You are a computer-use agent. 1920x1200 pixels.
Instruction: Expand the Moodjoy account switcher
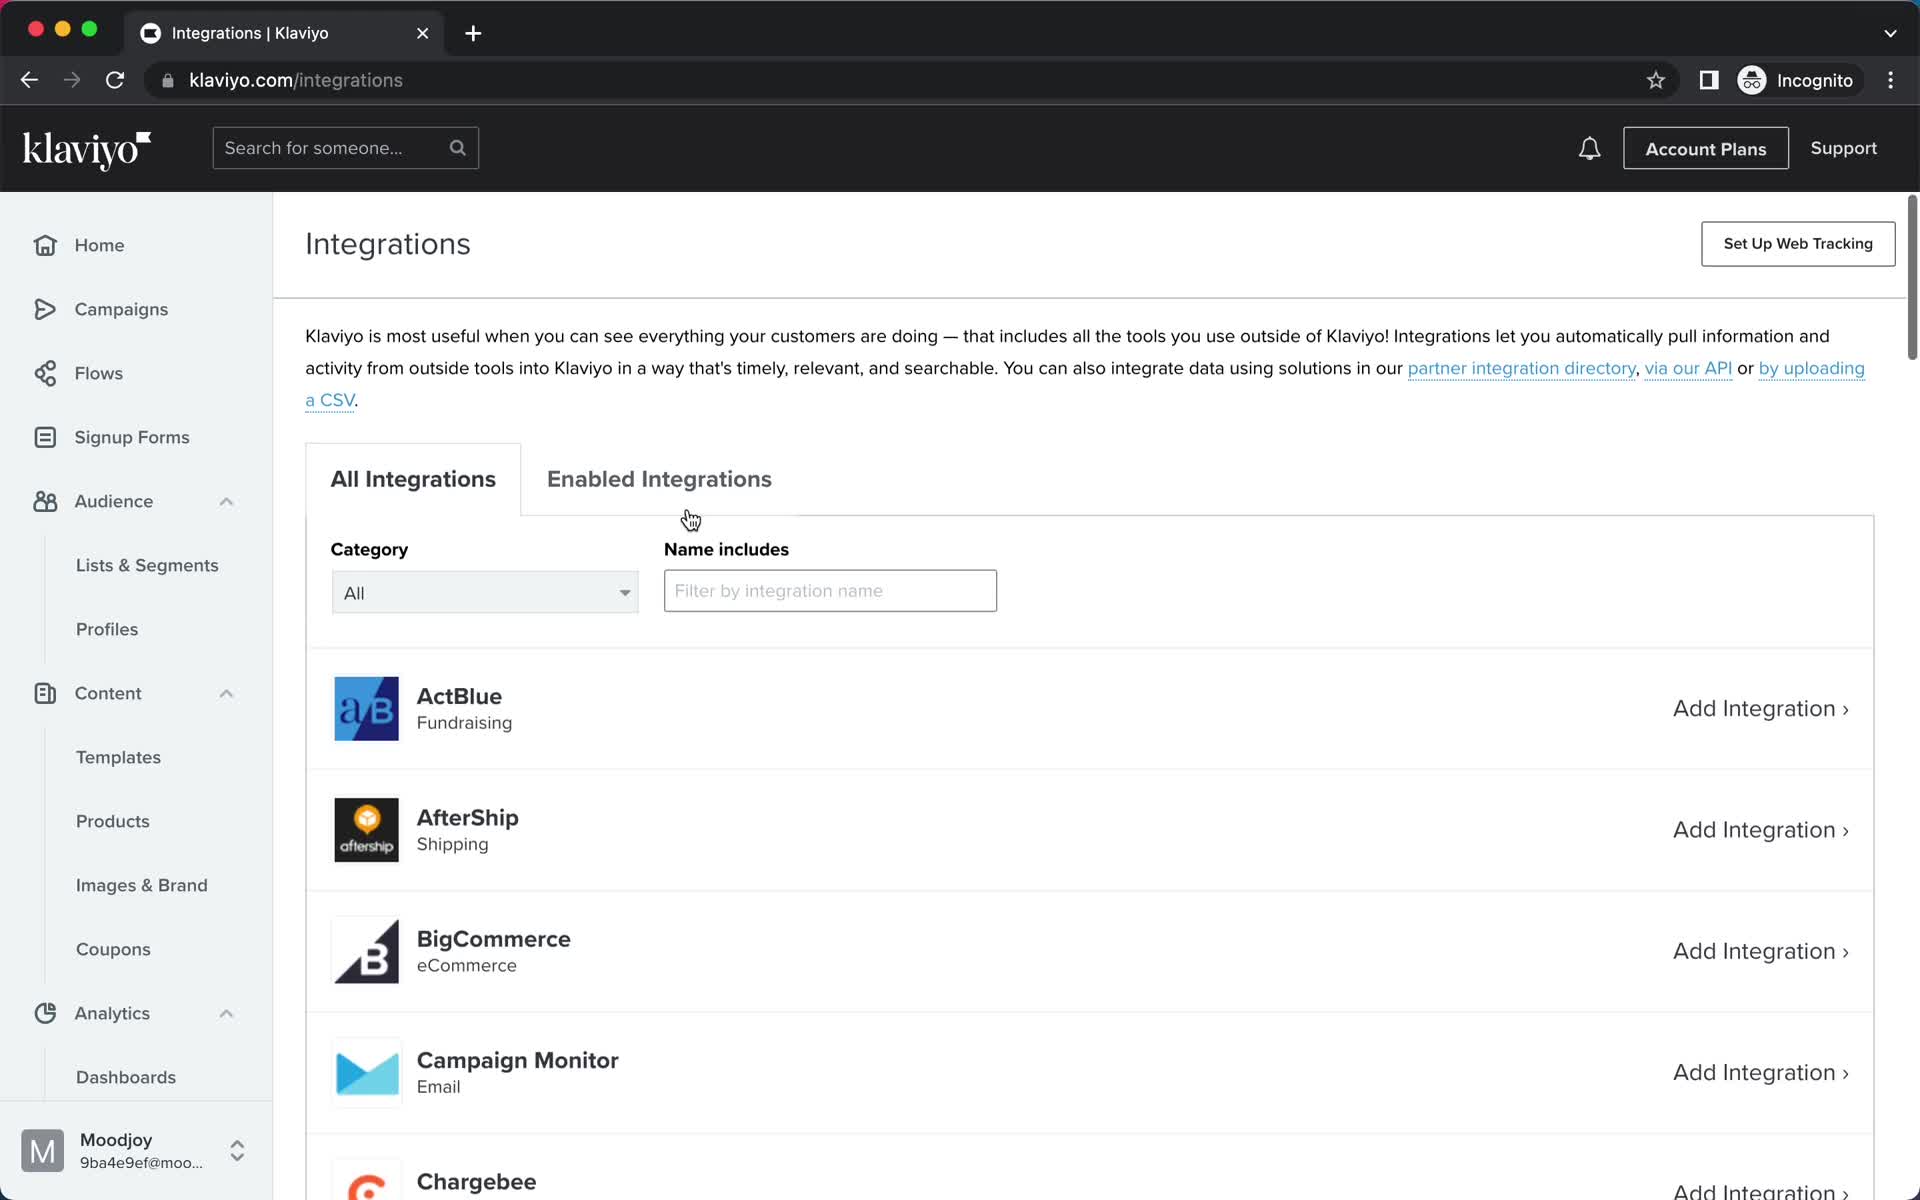tap(237, 1151)
